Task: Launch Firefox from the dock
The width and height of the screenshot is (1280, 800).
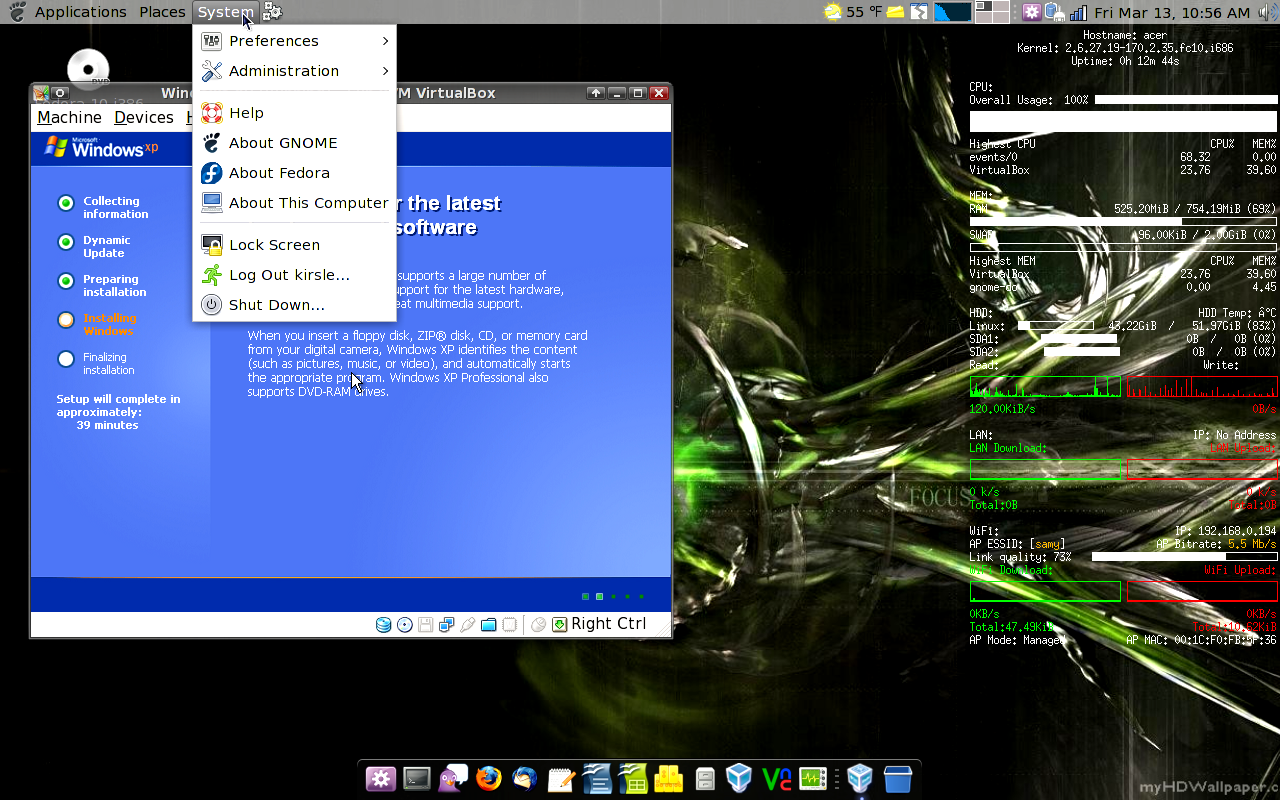Action: point(489,778)
